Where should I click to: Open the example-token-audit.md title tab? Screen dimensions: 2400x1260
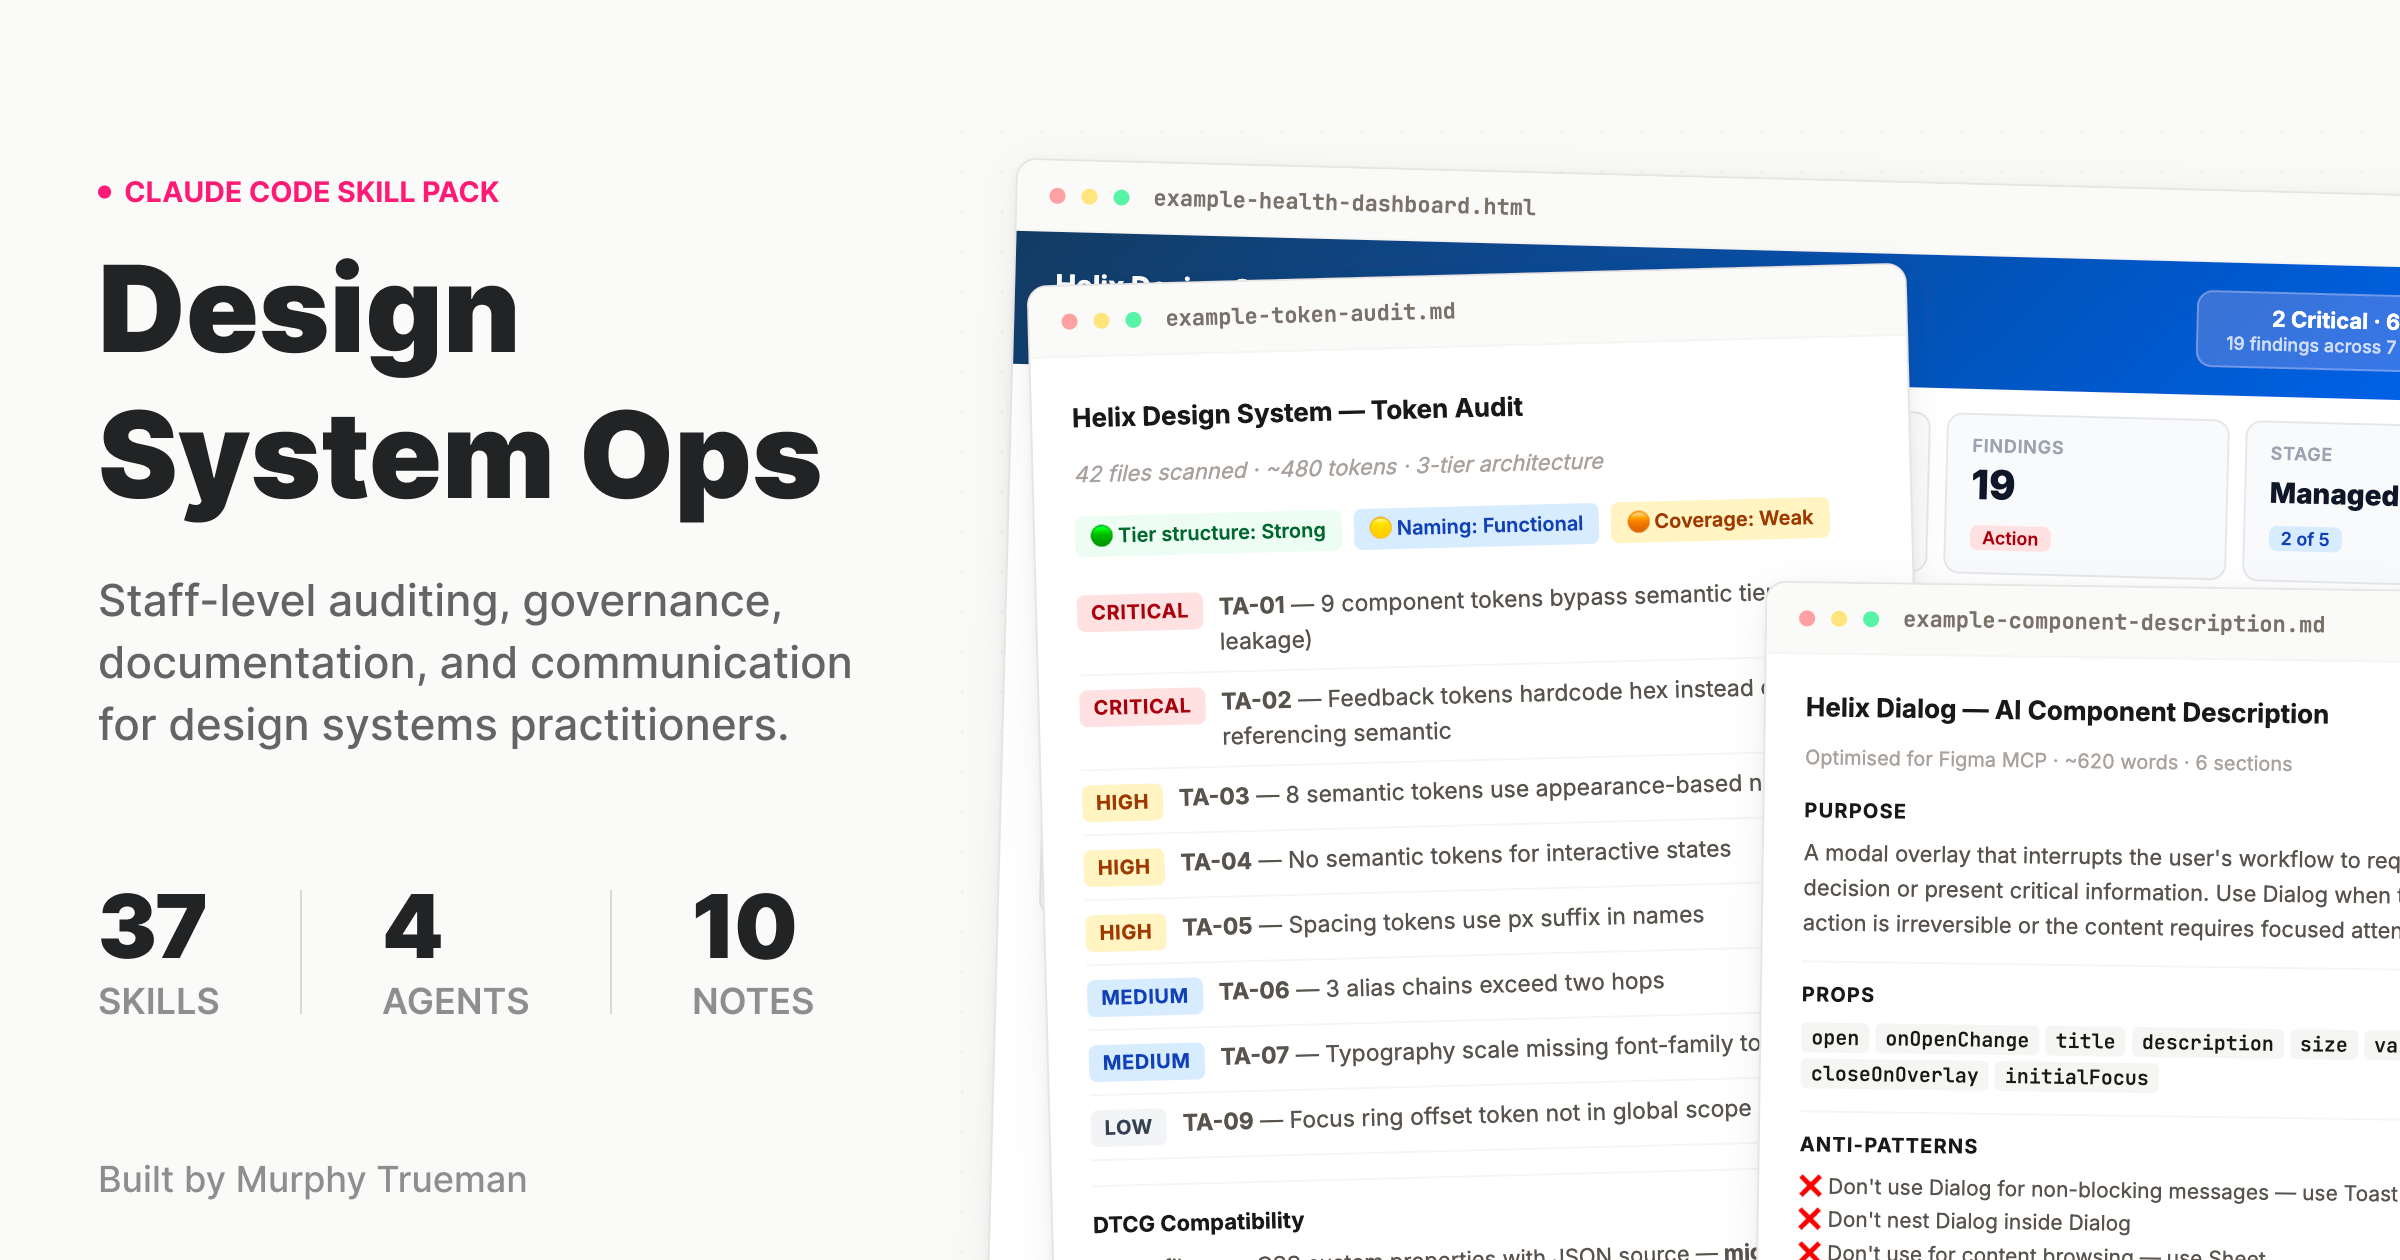pyautogui.click(x=1309, y=314)
